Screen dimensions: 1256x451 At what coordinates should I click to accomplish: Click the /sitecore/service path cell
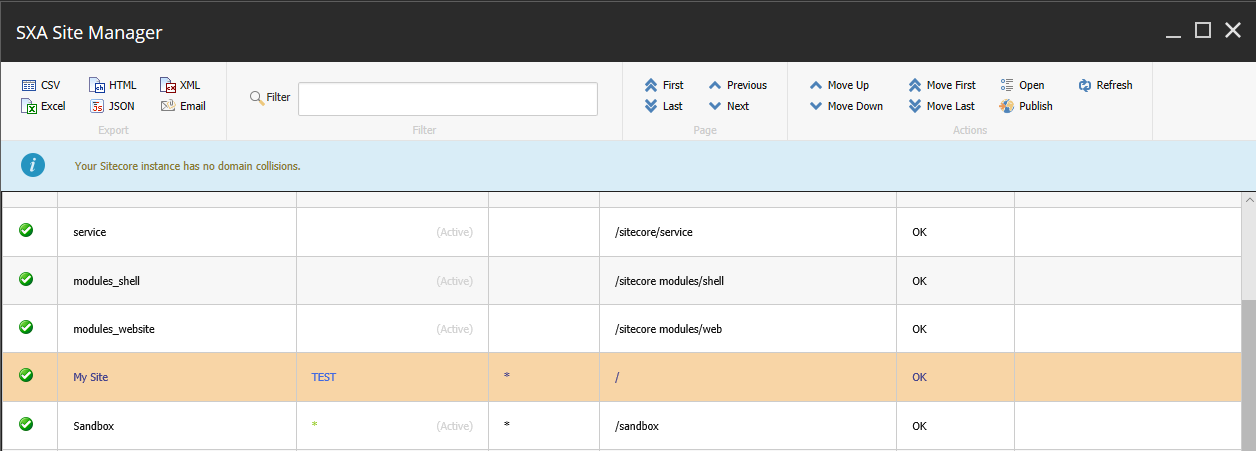(x=654, y=232)
